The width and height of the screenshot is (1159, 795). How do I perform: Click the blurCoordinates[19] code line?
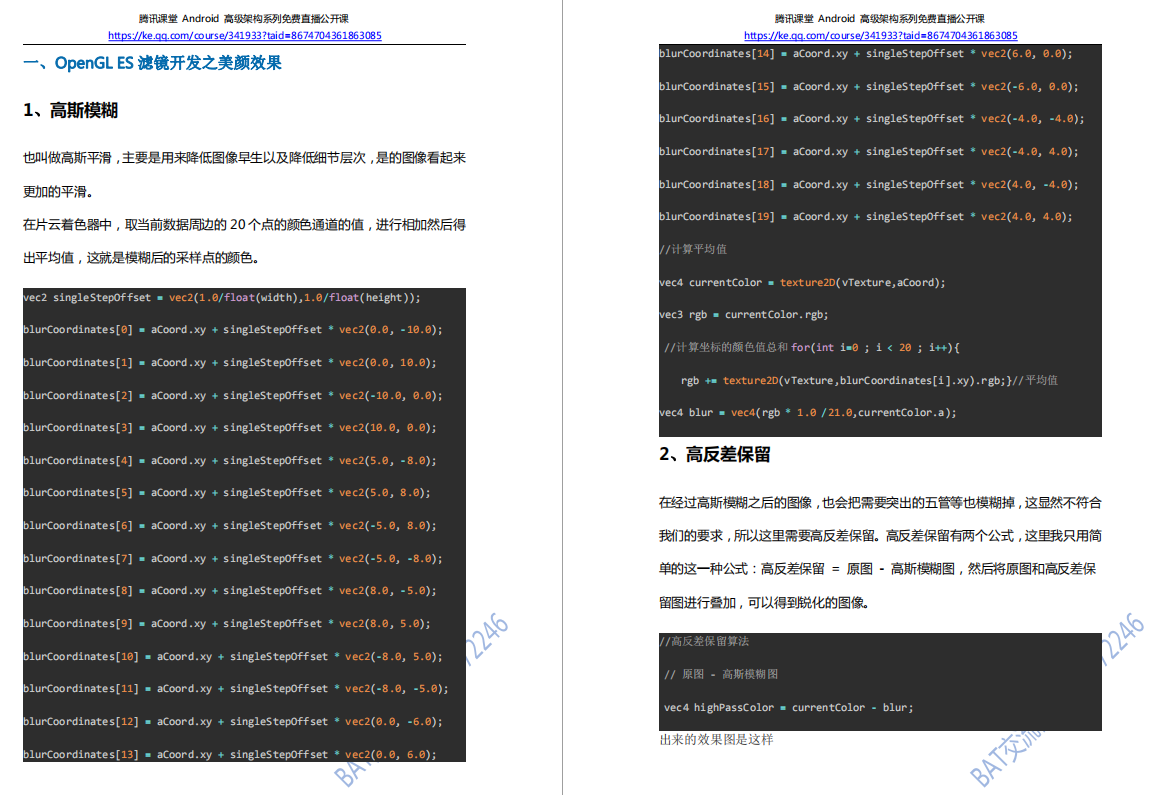866,216
